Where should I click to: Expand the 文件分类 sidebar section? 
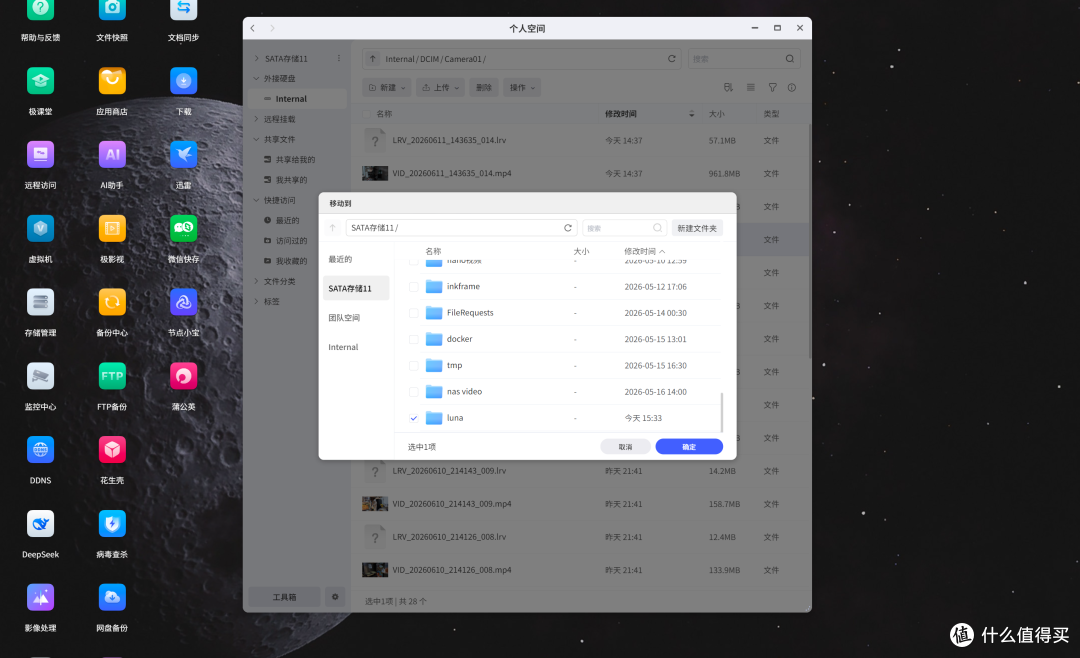pyautogui.click(x=256, y=281)
